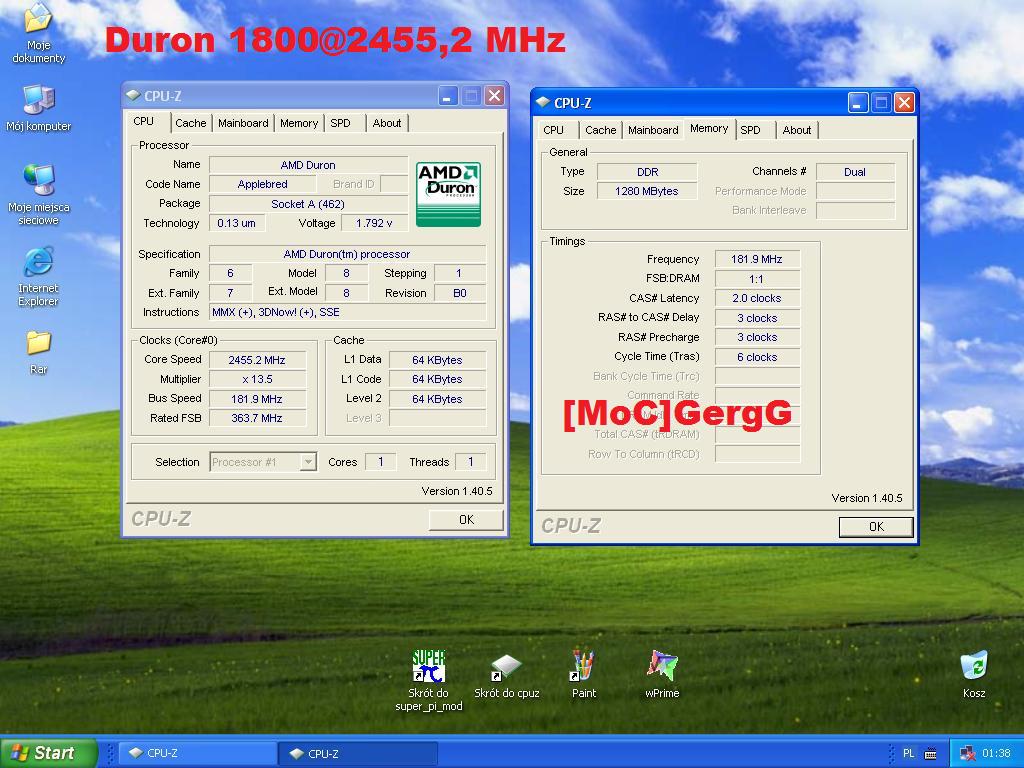The width and height of the screenshot is (1024, 768).
Task: Close the right CPU-Z Memory window
Action: point(904,103)
